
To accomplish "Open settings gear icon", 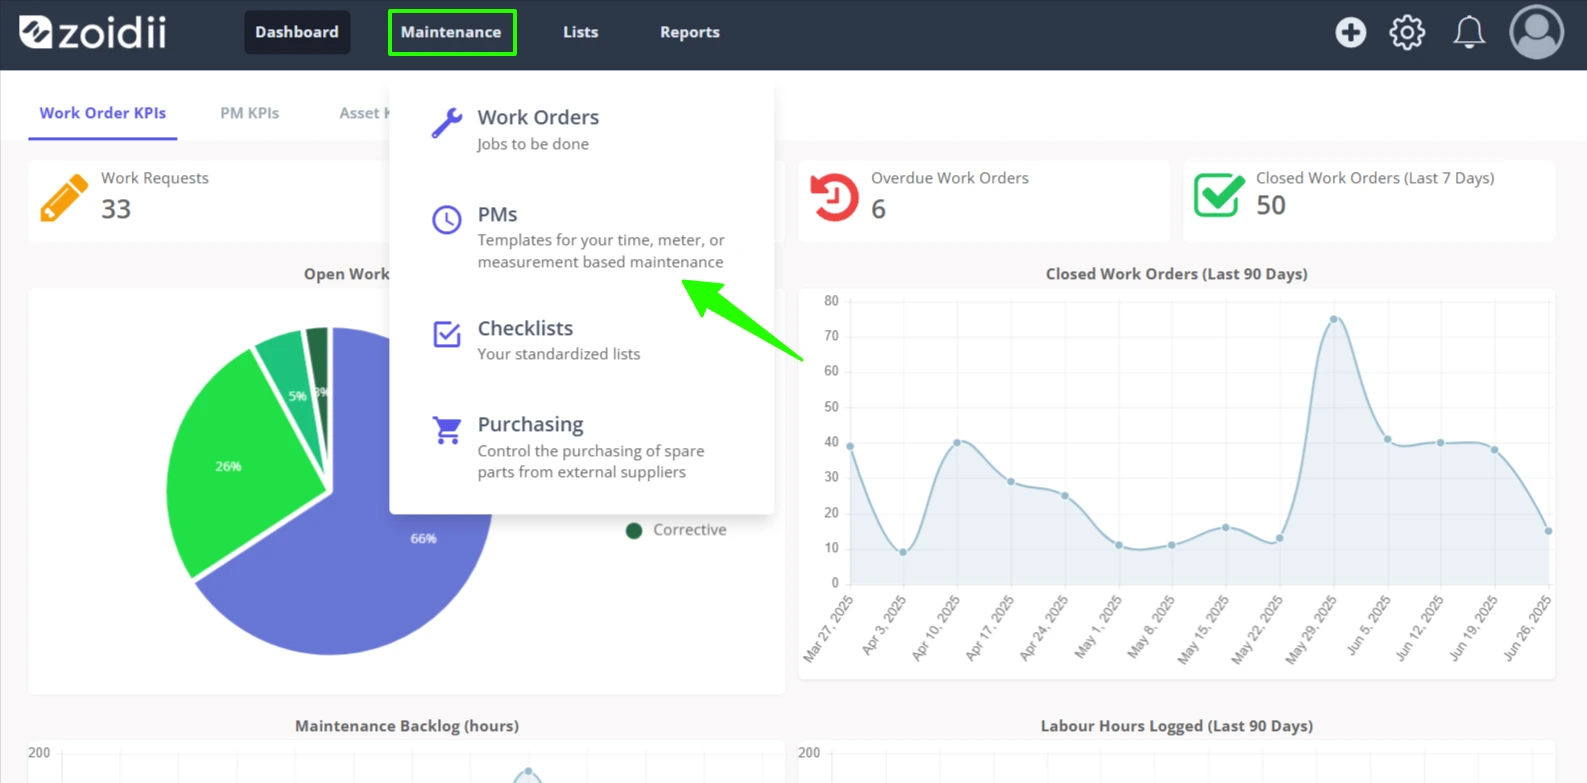I will 1407,32.
